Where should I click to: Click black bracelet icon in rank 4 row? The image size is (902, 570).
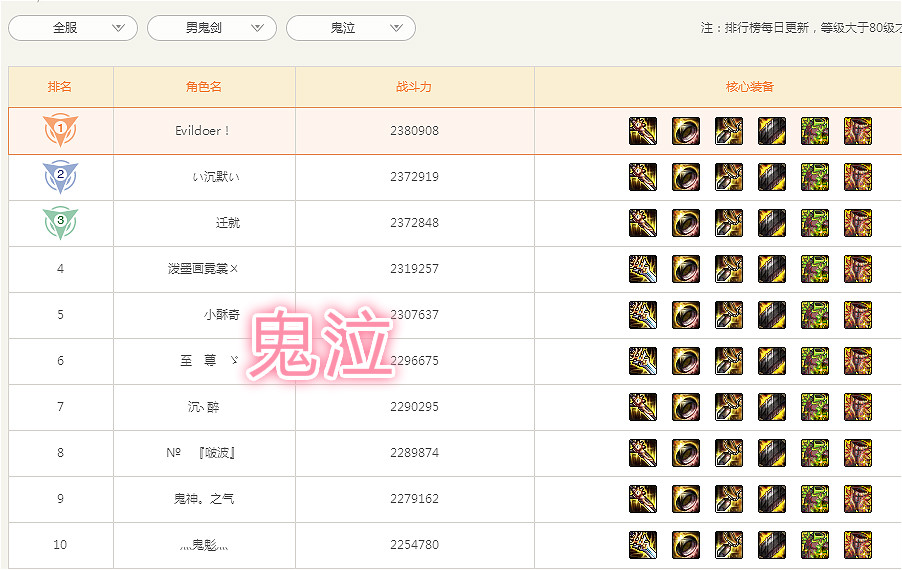click(772, 269)
